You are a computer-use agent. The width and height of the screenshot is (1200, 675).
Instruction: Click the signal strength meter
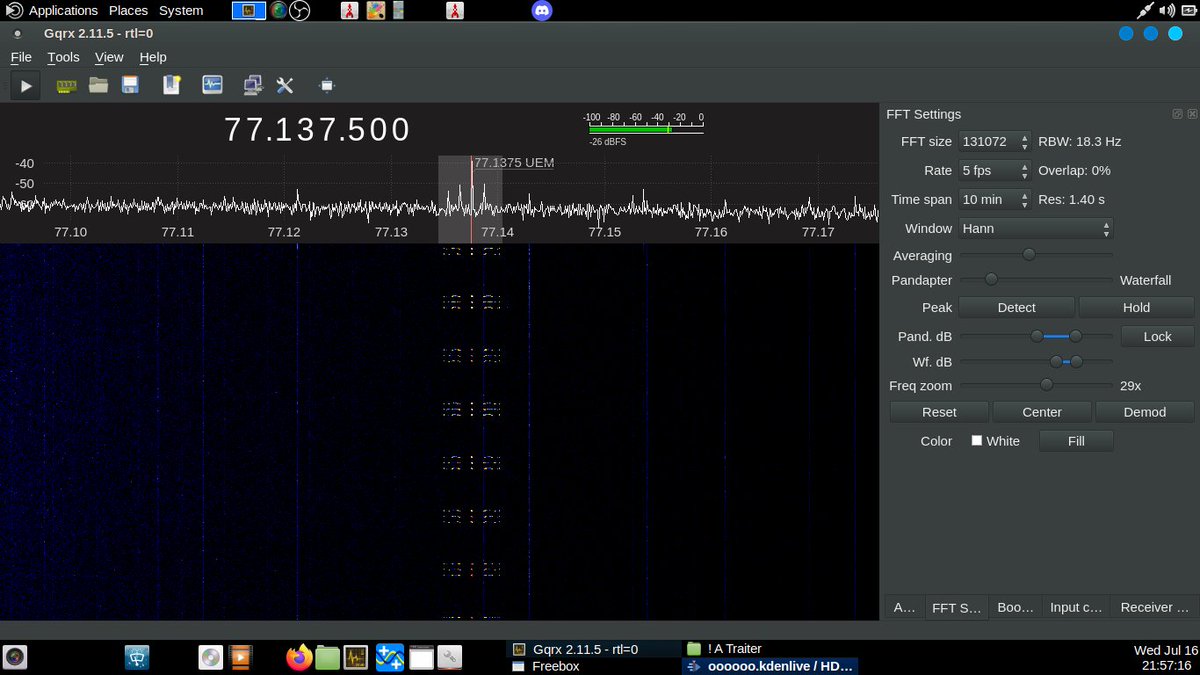(645, 128)
